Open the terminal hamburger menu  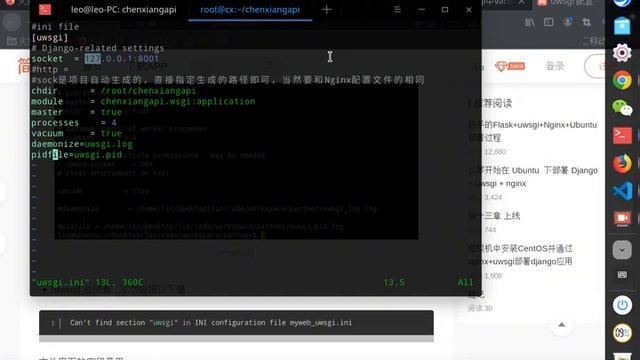coord(397,9)
